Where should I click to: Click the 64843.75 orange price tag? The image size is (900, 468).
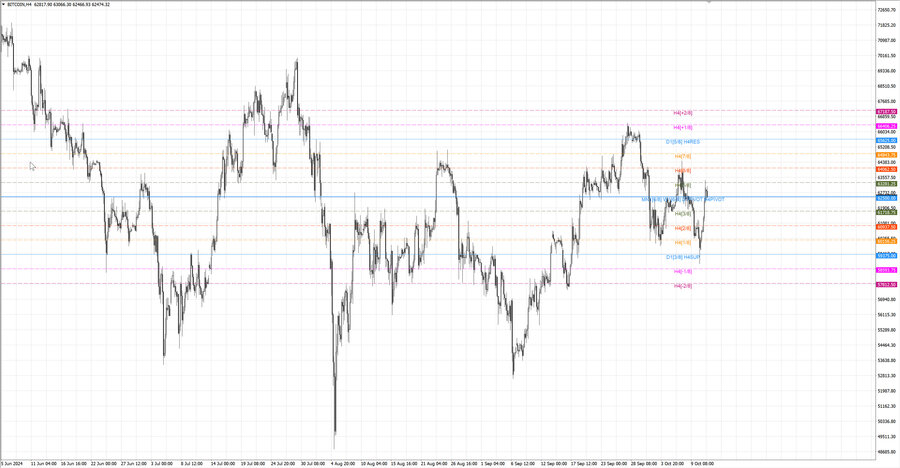tap(887, 155)
